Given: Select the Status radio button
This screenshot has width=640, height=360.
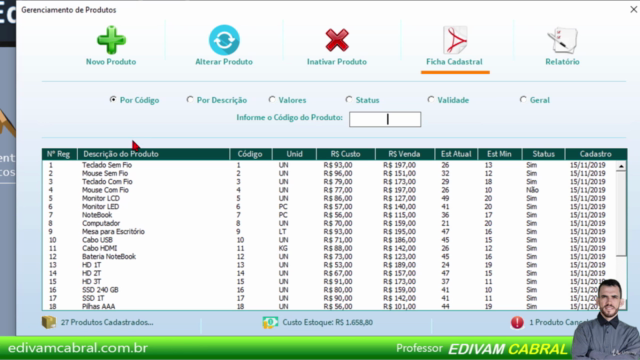Looking at the screenshot, I should pyautogui.click(x=349, y=100).
